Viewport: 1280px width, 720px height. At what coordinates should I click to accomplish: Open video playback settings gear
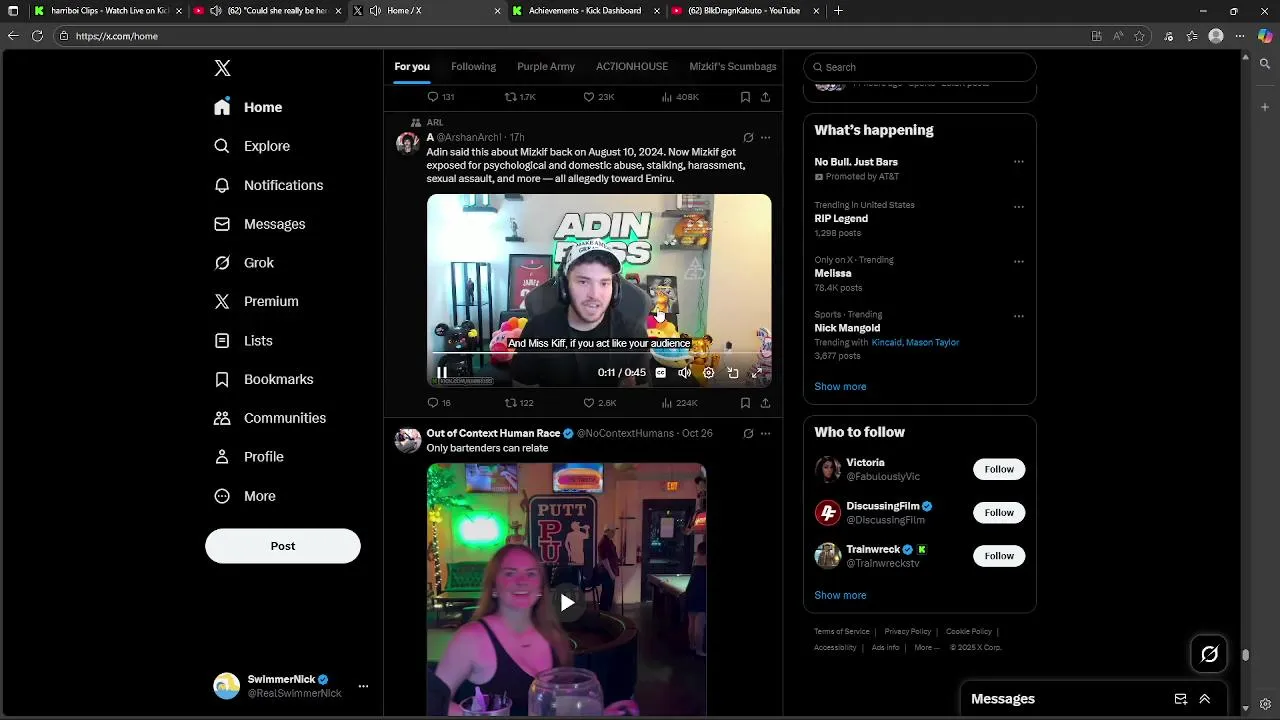[x=708, y=373]
